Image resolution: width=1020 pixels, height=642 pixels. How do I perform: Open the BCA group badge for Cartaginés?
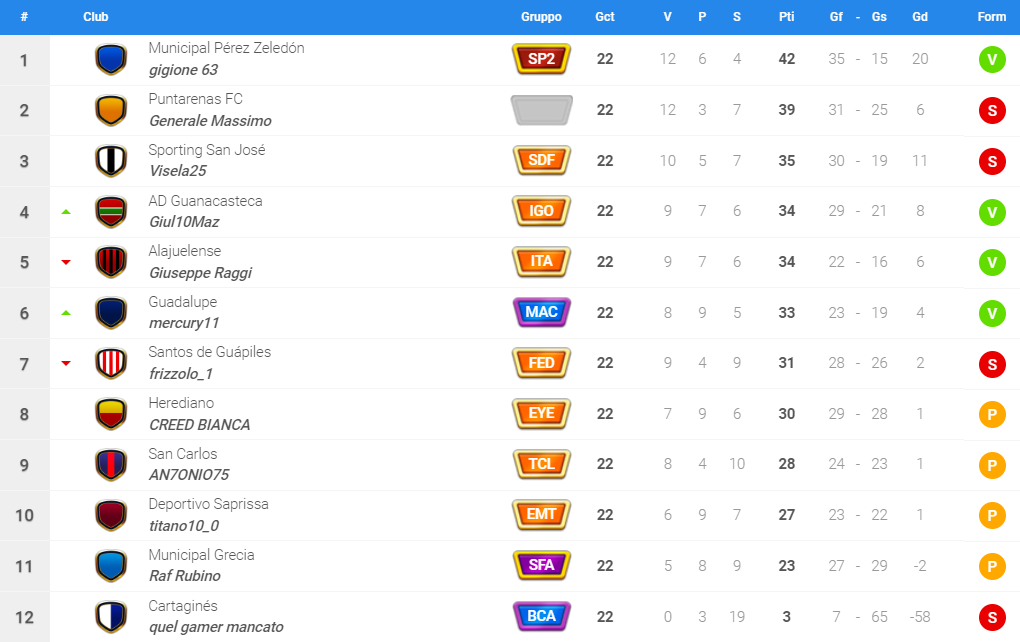541,616
